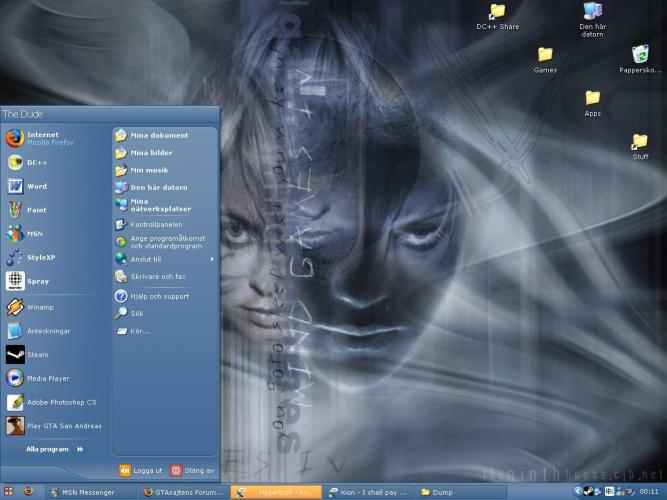Screen dimensions: 667x500
Task: Select Kontrollpanelen in the Start menu
Action: click(155, 225)
